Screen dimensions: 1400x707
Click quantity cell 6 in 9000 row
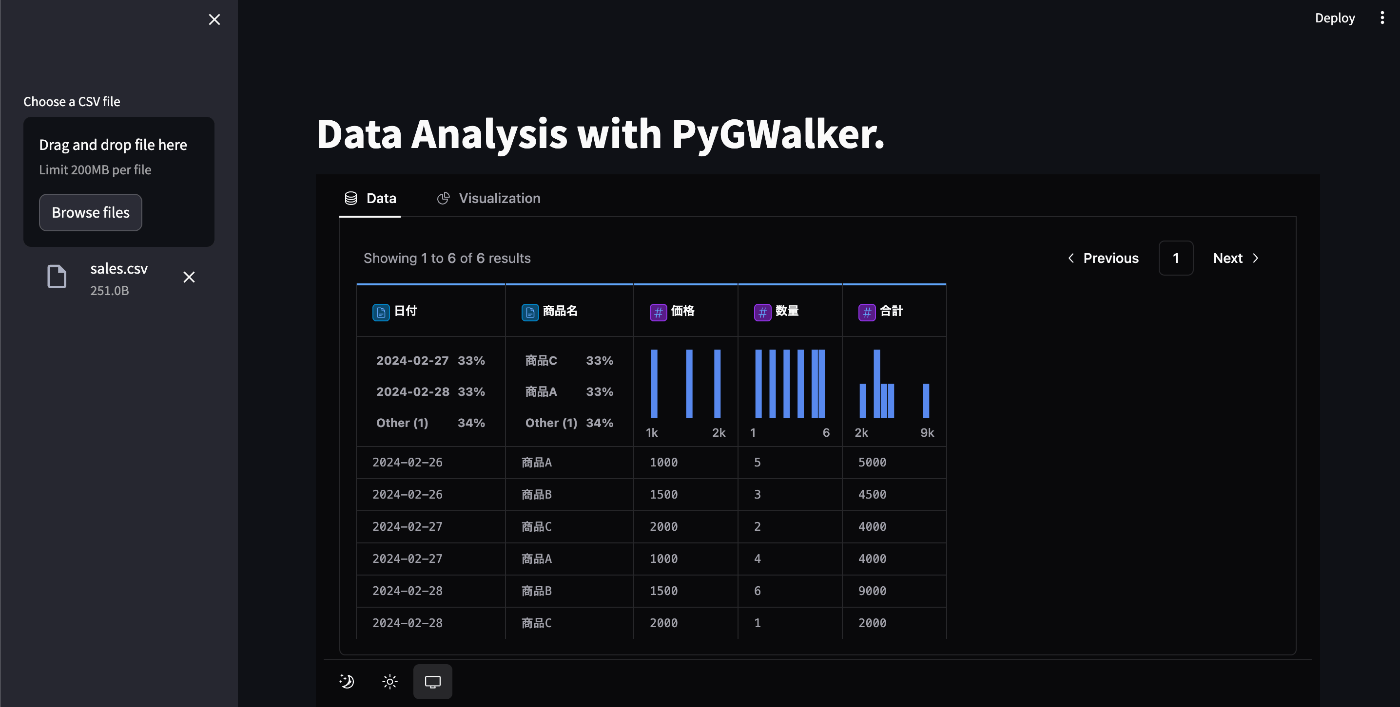[790, 591]
